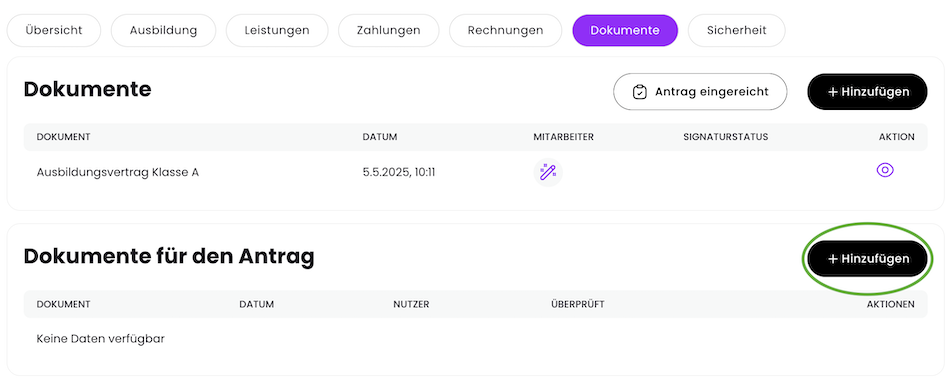Click the Antrag eingereicht button
Image resolution: width=950 pixels, height=384 pixels.
point(700,92)
